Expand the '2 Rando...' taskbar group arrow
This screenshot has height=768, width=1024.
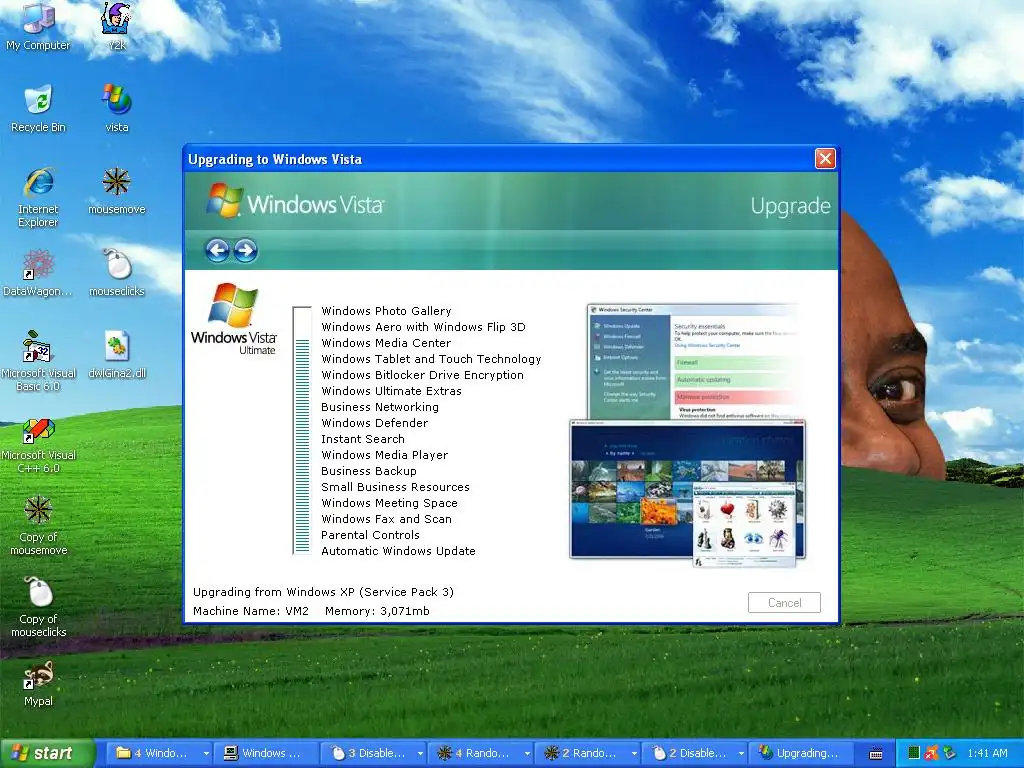click(634, 753)
